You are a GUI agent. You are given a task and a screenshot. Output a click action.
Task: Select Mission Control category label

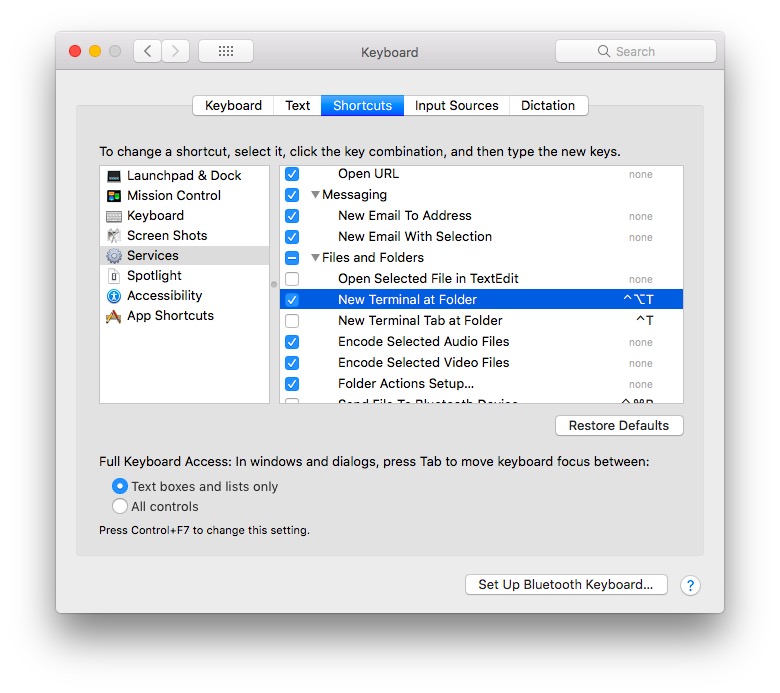pyautogui.click(x=174, y=196)
